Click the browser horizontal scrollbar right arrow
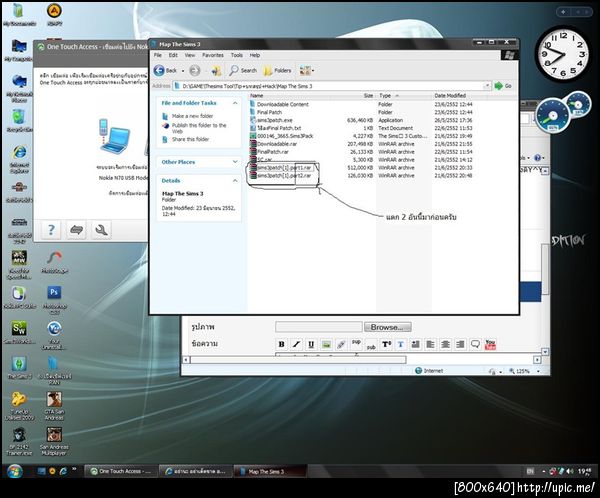Image resolution: width=600 pixels, height=498 pixels. [537, 360]
